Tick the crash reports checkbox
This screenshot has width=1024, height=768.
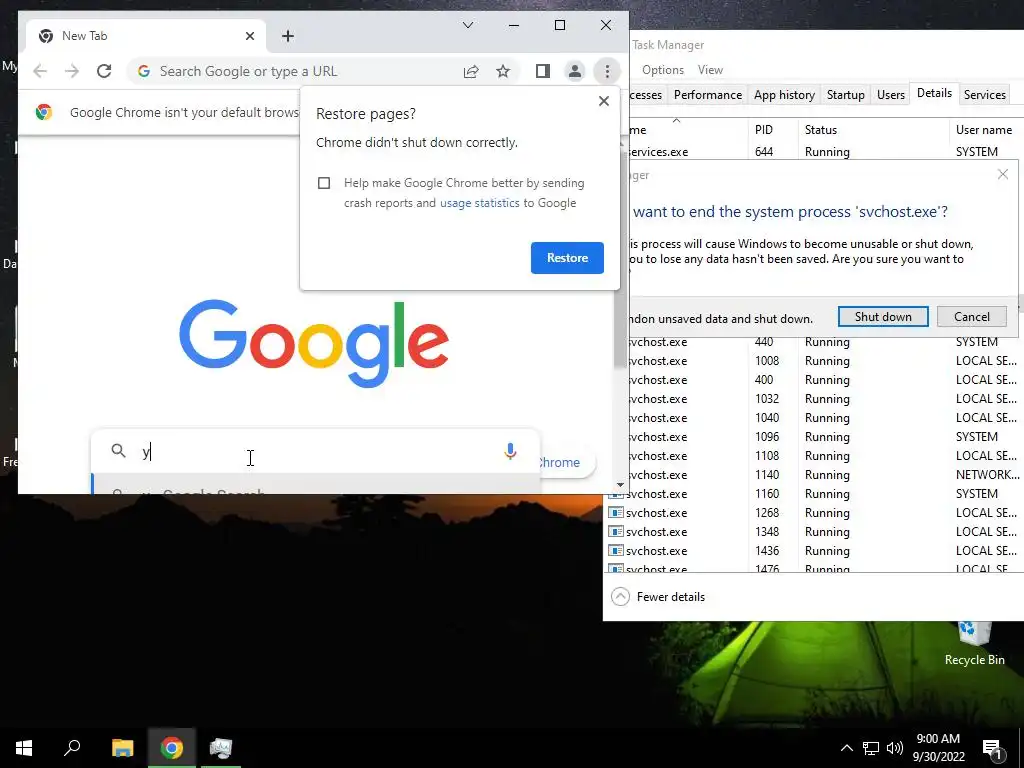pos(324,183)
